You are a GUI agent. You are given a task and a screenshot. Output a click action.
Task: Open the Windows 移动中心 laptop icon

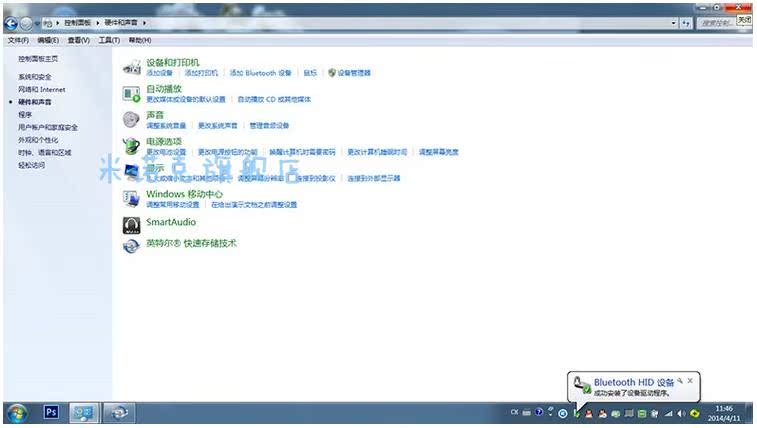(x=131, y=198)
